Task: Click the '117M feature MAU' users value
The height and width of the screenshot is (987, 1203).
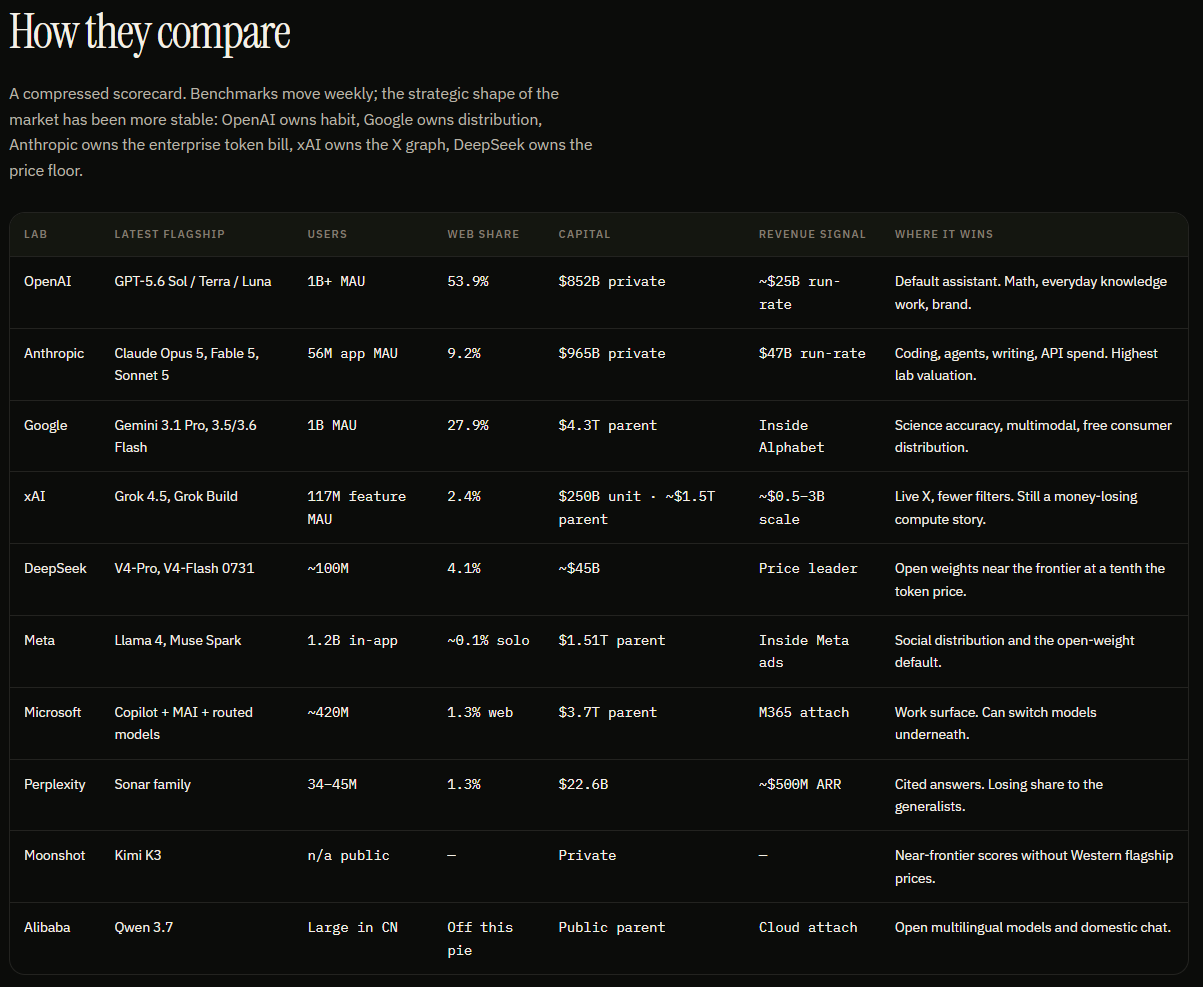Action: 357,507
